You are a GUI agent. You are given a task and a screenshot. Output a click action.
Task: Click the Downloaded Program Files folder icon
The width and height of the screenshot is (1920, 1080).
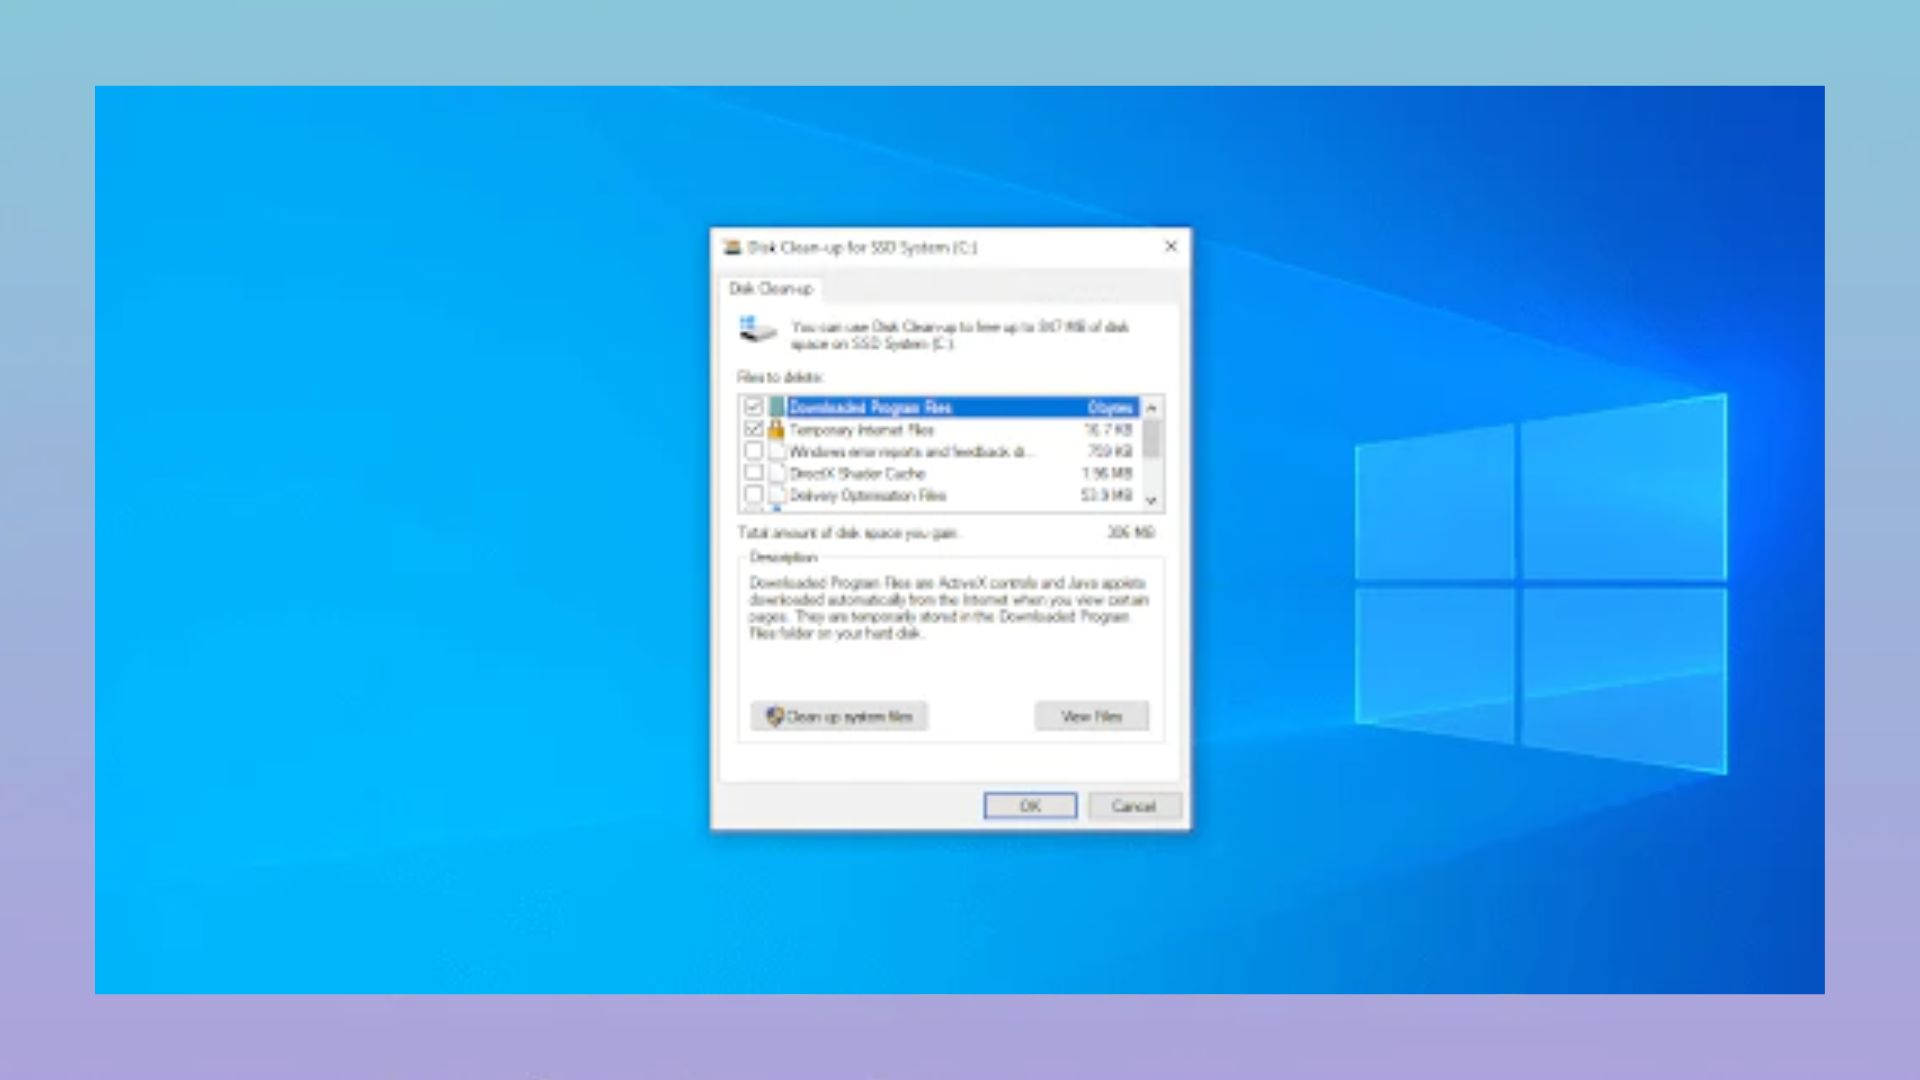point(777,407)
